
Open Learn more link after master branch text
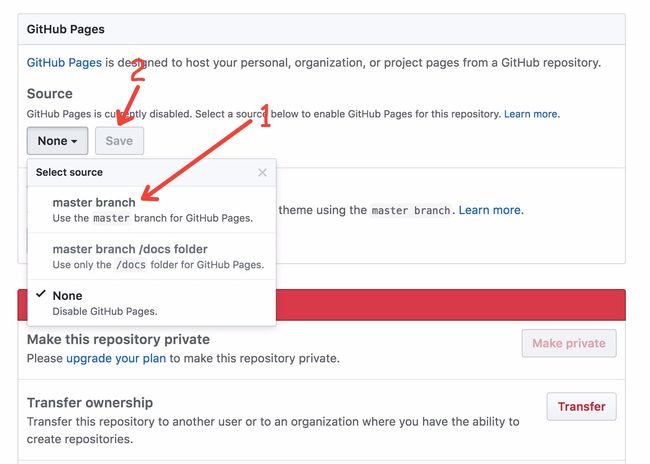(489, 210)
